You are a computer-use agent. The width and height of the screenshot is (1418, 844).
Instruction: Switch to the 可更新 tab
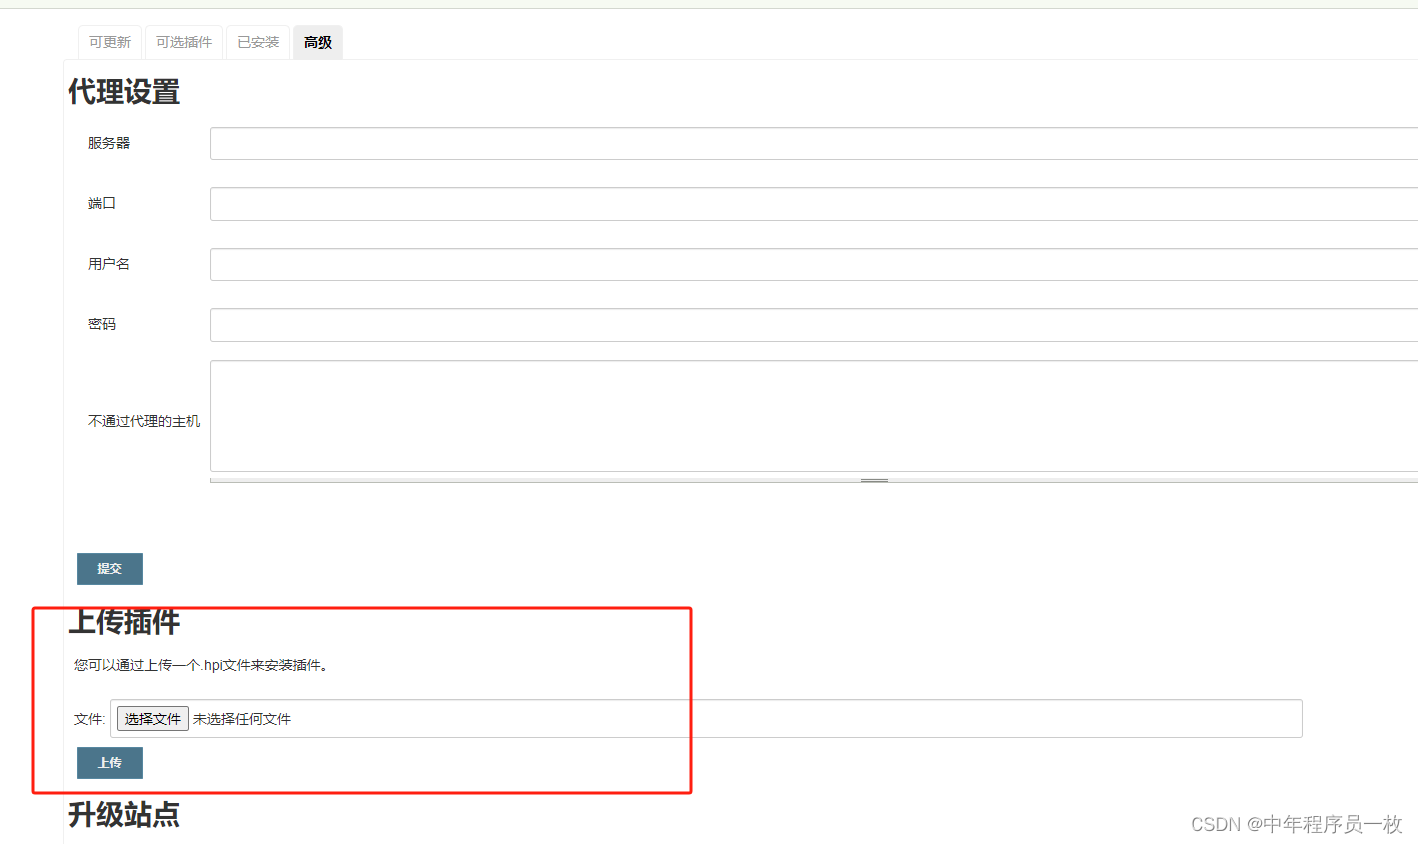point(110,42)
